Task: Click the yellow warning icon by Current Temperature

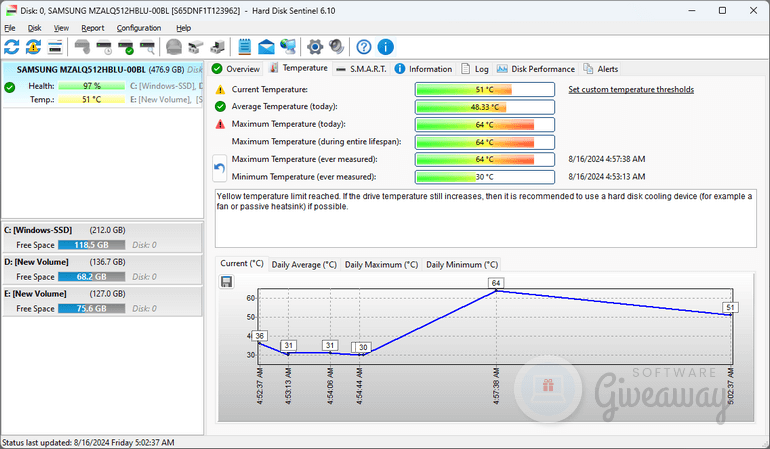Action: [220, 89]
